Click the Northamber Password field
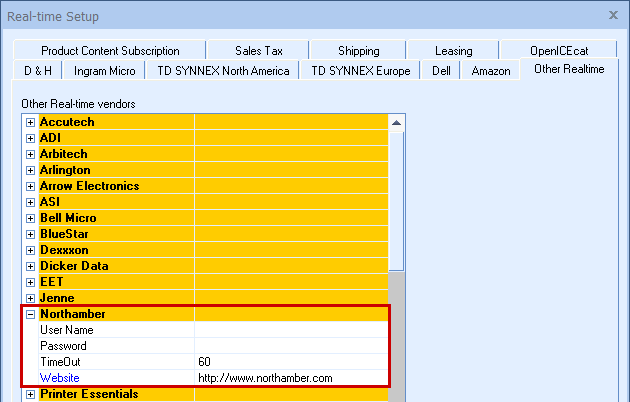This screenshot has height=402, width=630. (290, 346)
